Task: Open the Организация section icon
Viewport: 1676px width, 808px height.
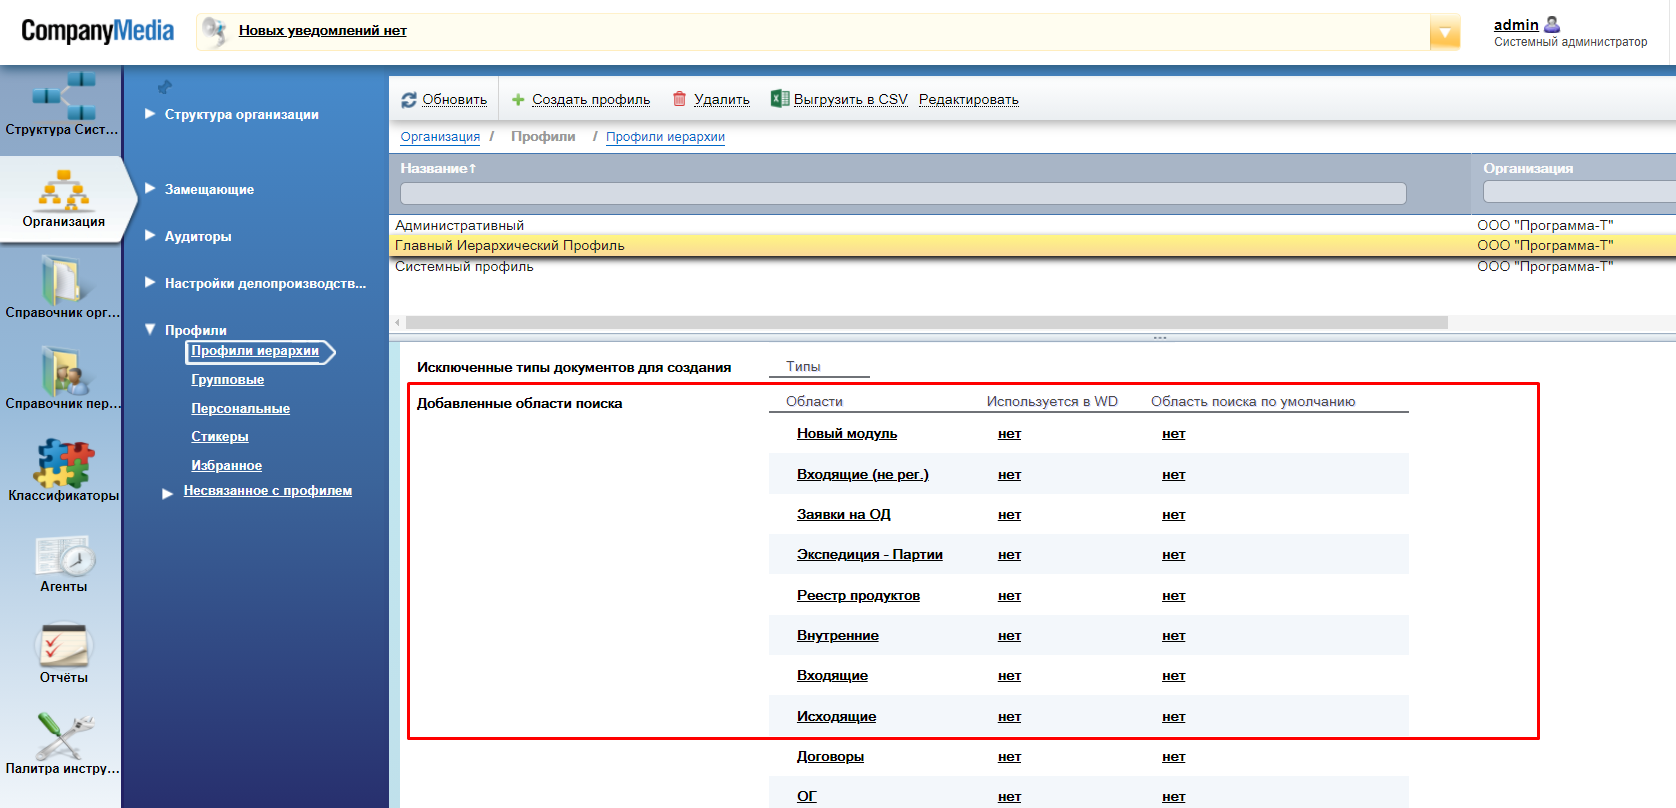Action: coord(64,189)
